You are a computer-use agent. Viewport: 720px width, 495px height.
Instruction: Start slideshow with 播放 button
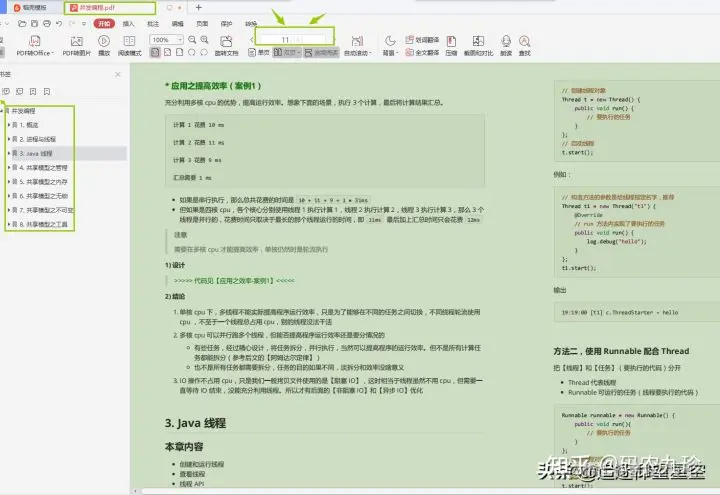[x=104, y=46]
